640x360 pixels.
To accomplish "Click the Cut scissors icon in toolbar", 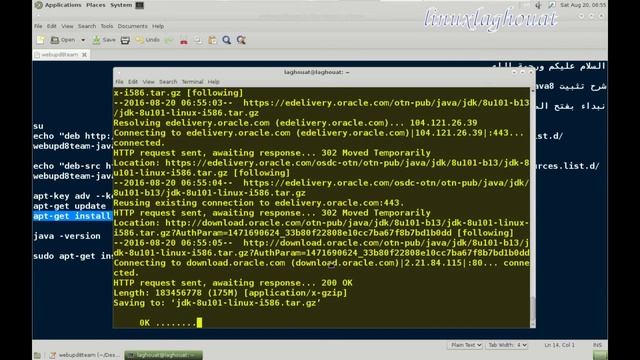I will point(184,40).
